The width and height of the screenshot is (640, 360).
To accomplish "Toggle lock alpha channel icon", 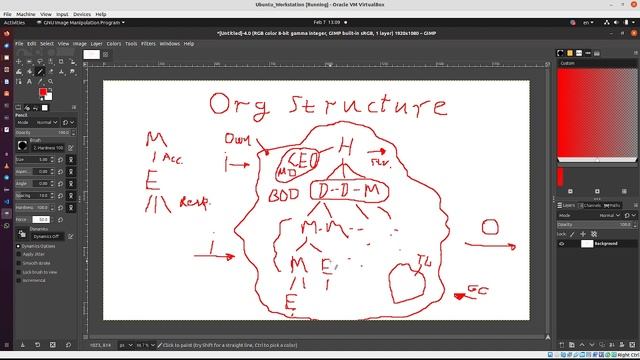I will (x=594, y=234).
